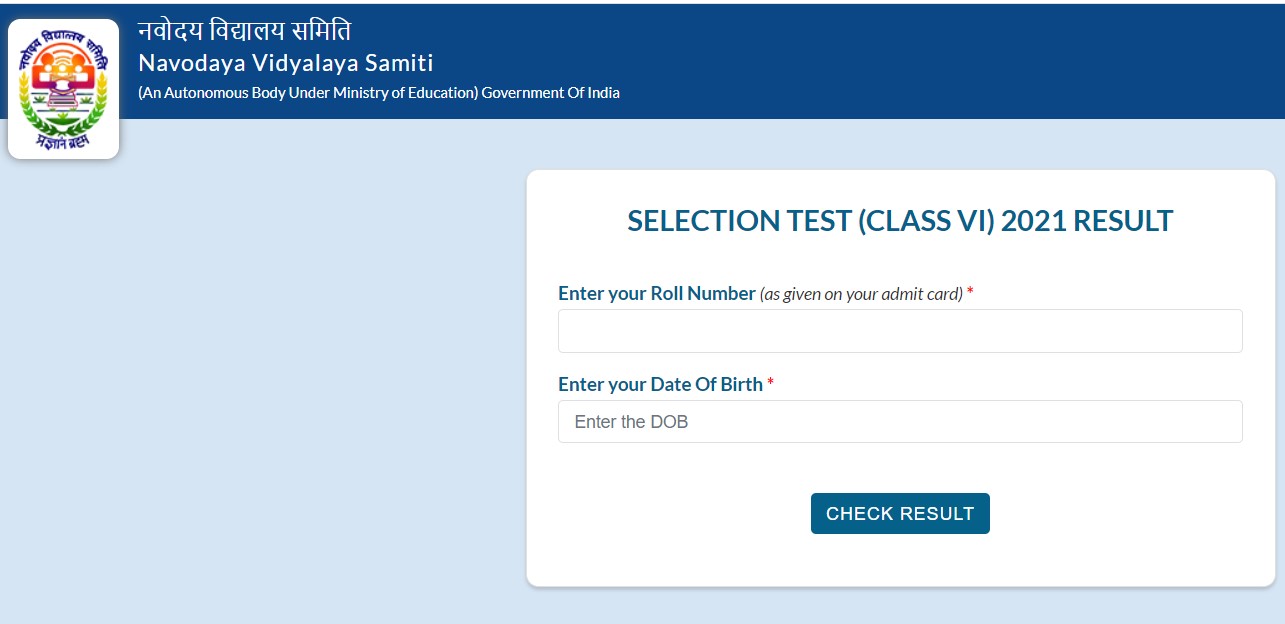Select the 'SELECTION TEST (CLASS VI)' heading

pyautogui.click(x=811, y=221)
